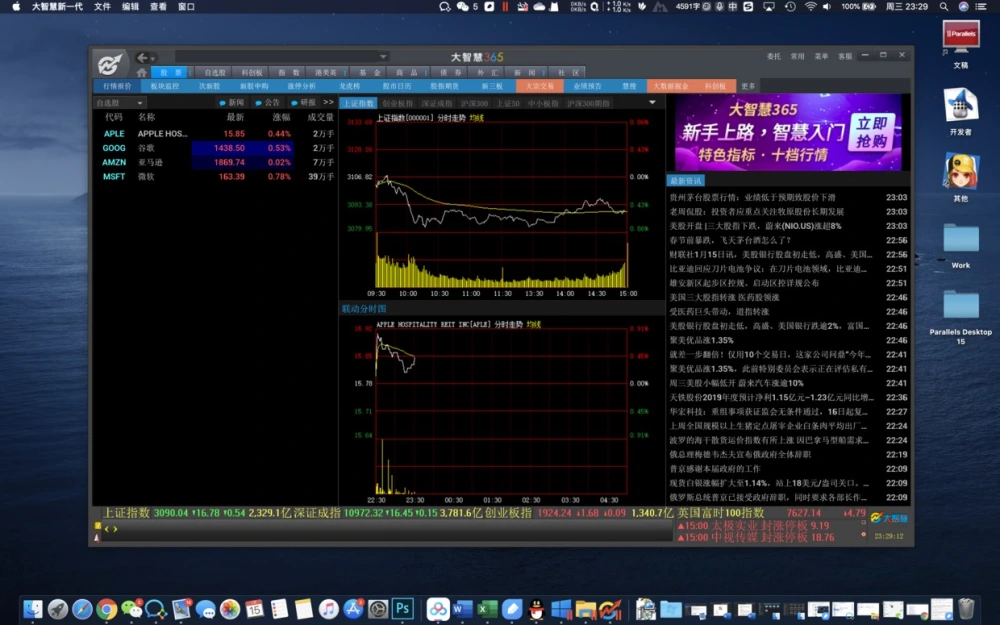This screenshot has width=1000, height=625.
Task: Select the GOOG 谷歌 row in watchlist
Action: coord(215,148)
